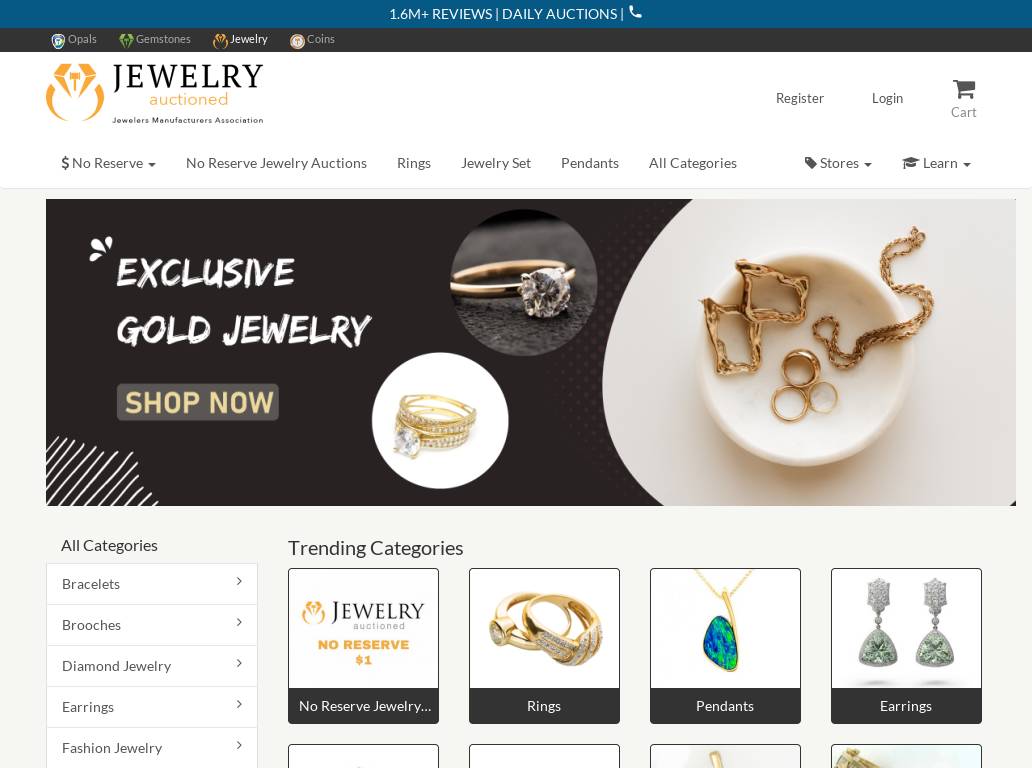Expand the Diamond Jewelry category chevron
1032x768 pixels.
click(239, 663)
